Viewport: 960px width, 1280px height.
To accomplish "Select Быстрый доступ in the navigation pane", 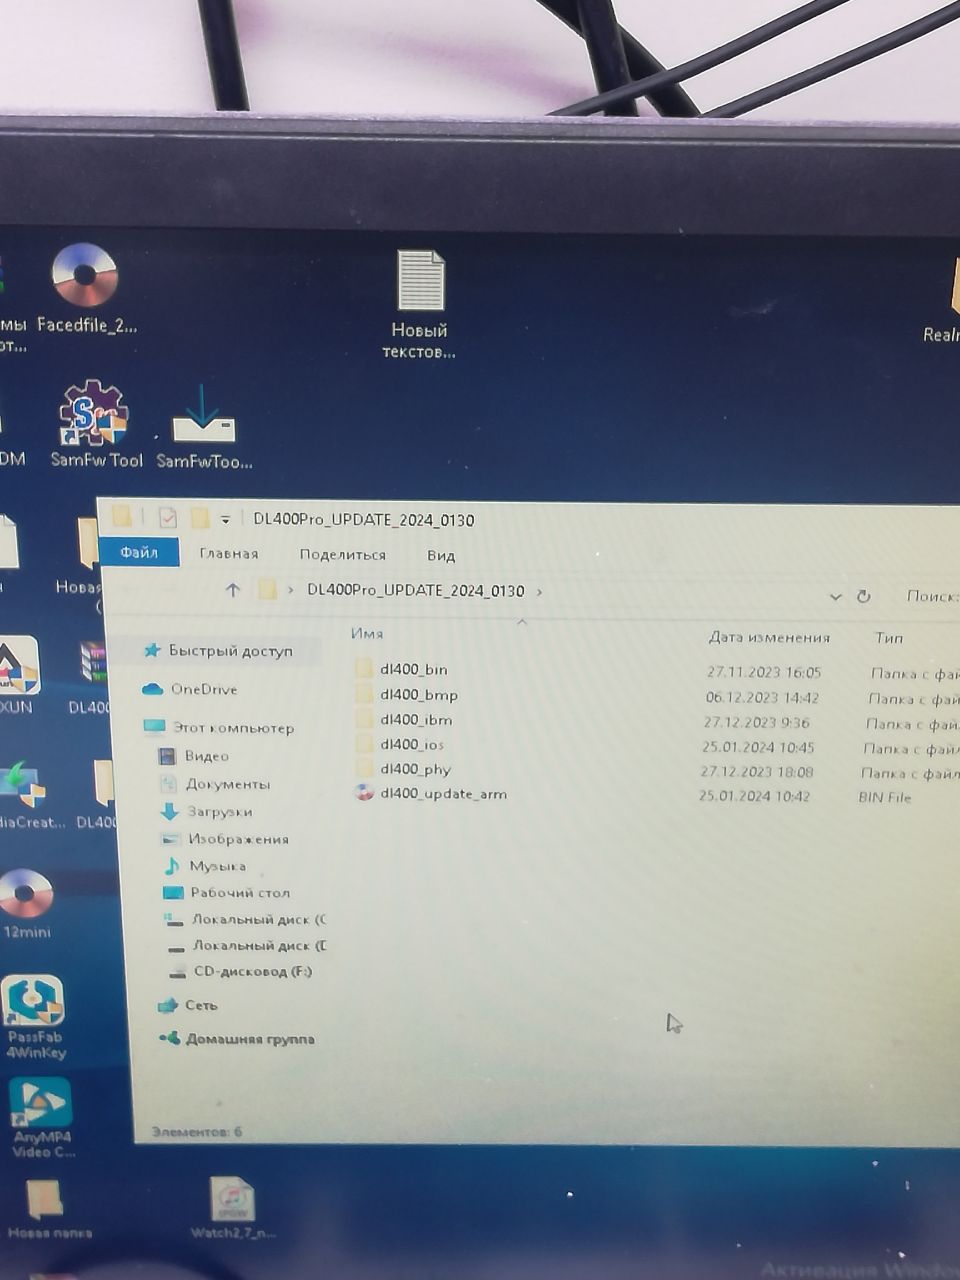I will click(219, 651).
